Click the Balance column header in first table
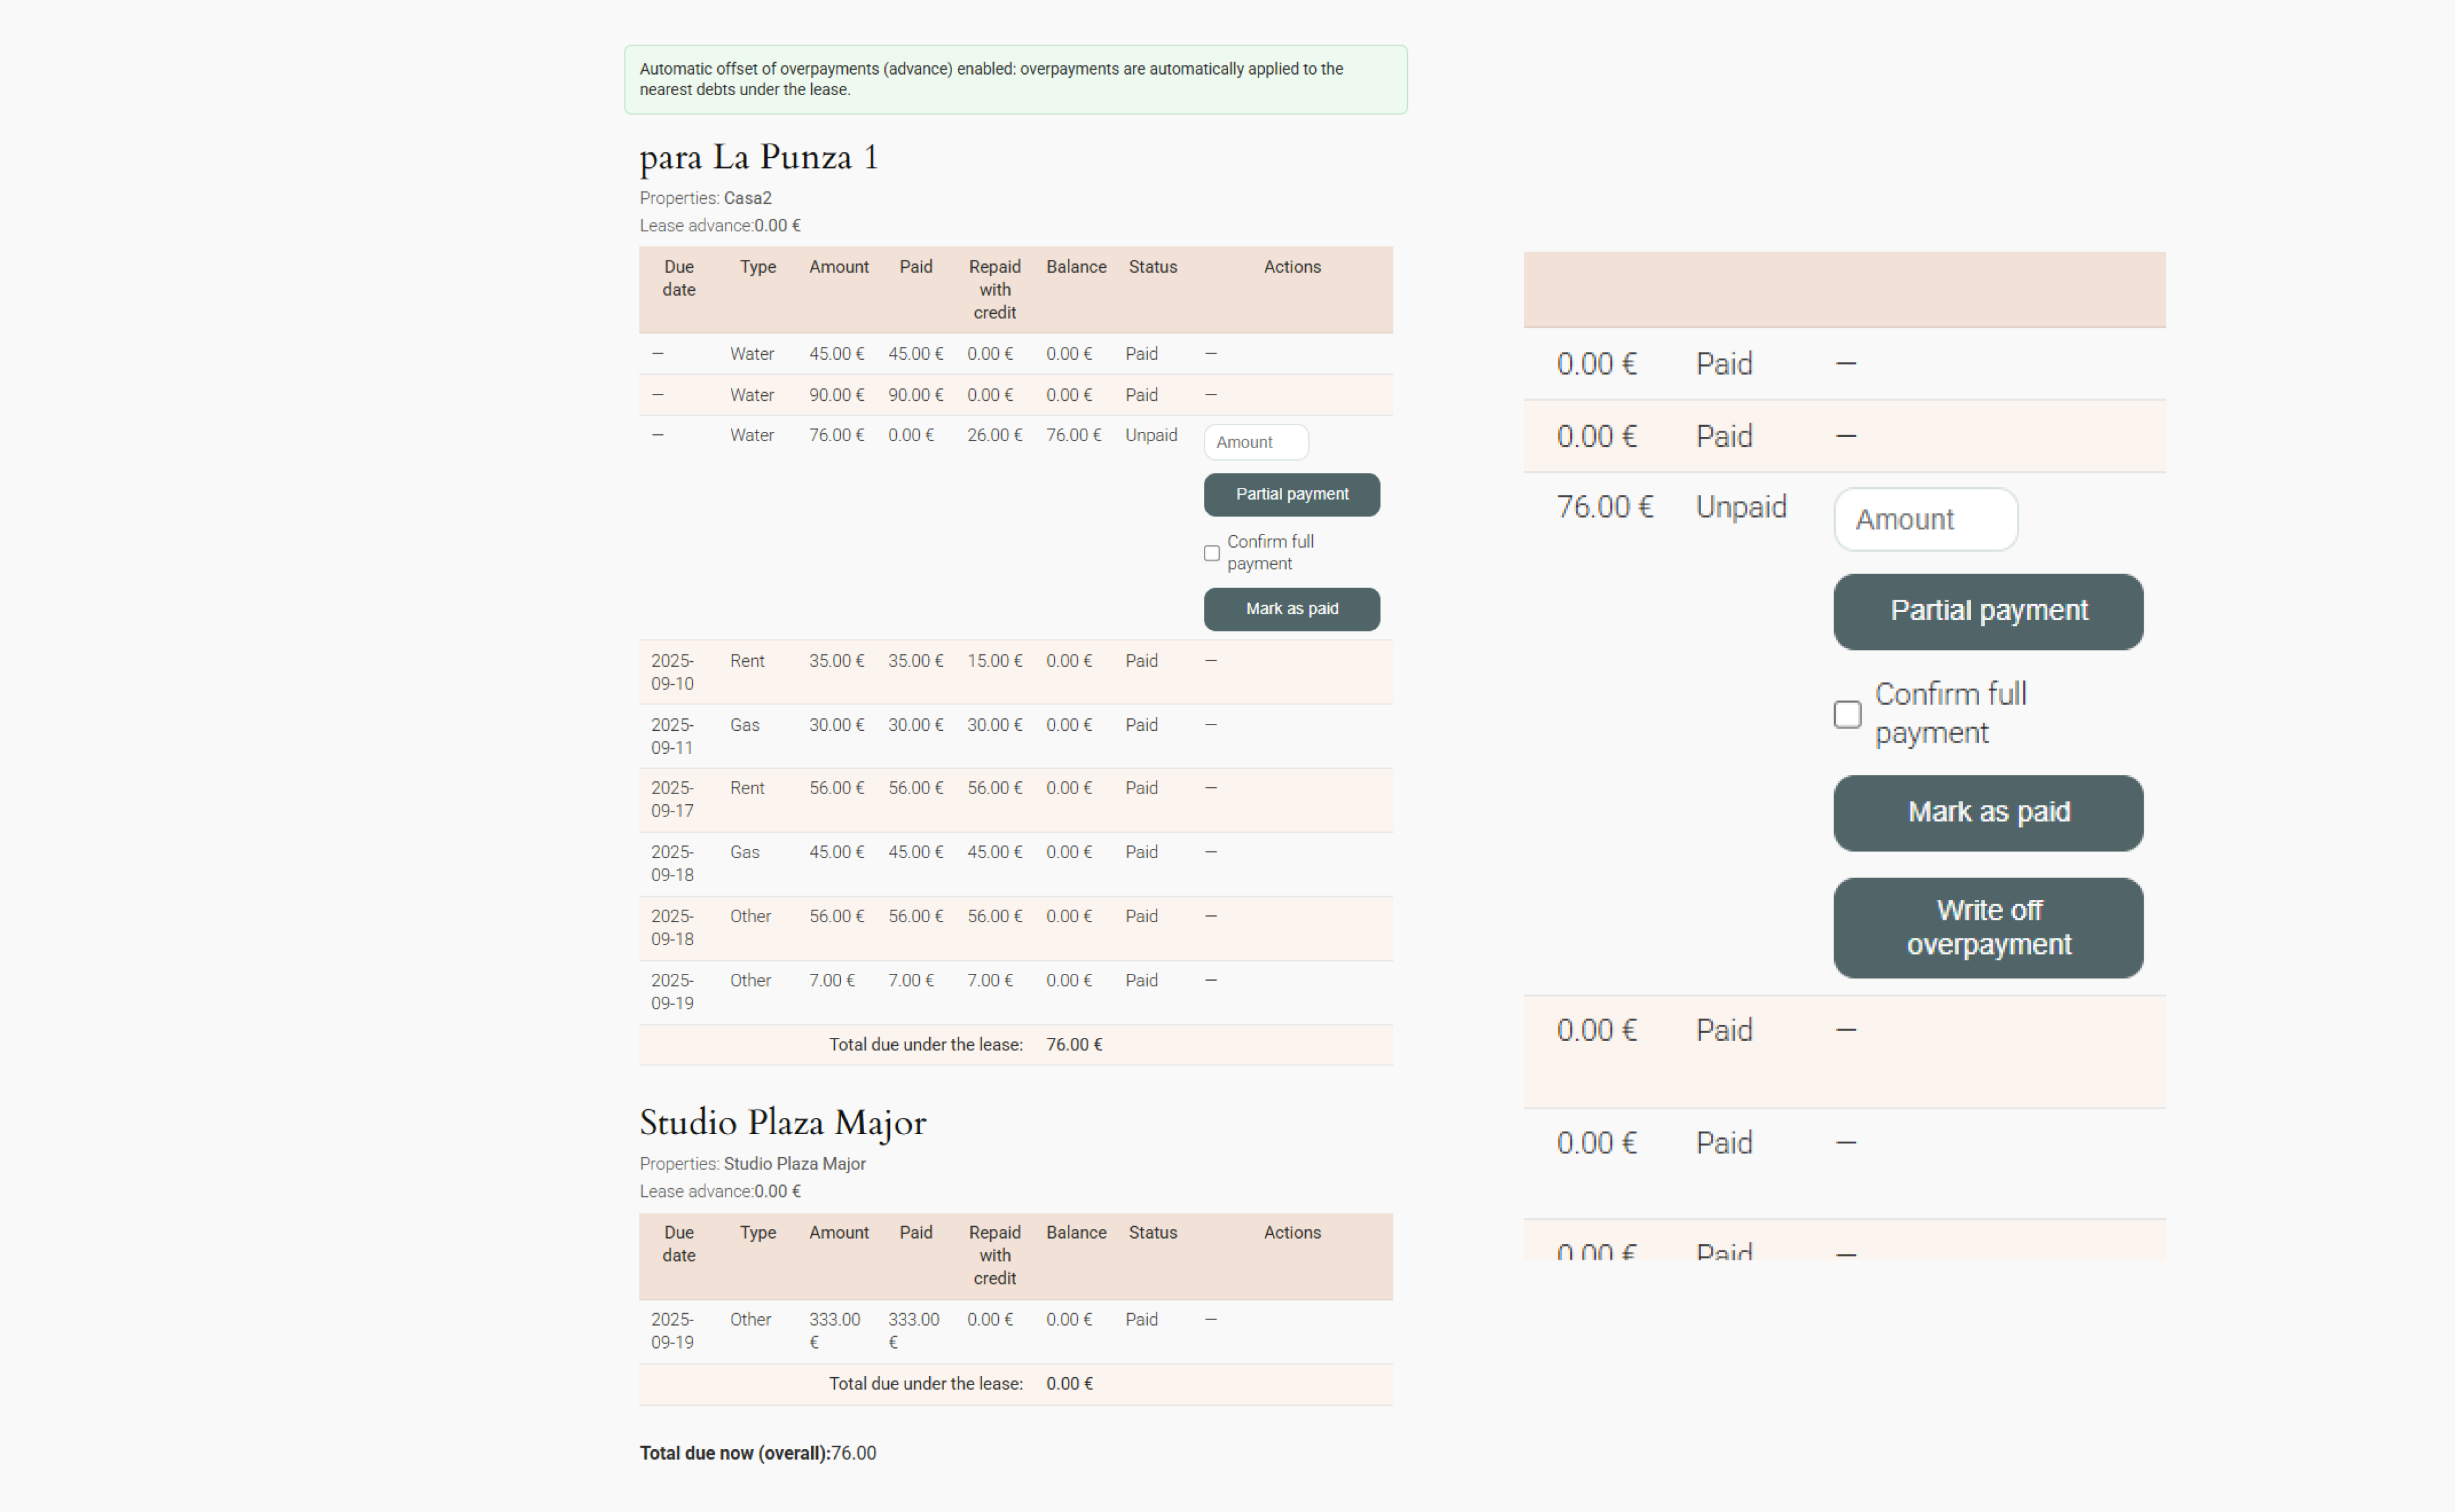Viewport: 2455px width, 1512px height. tap(1075, 267)
